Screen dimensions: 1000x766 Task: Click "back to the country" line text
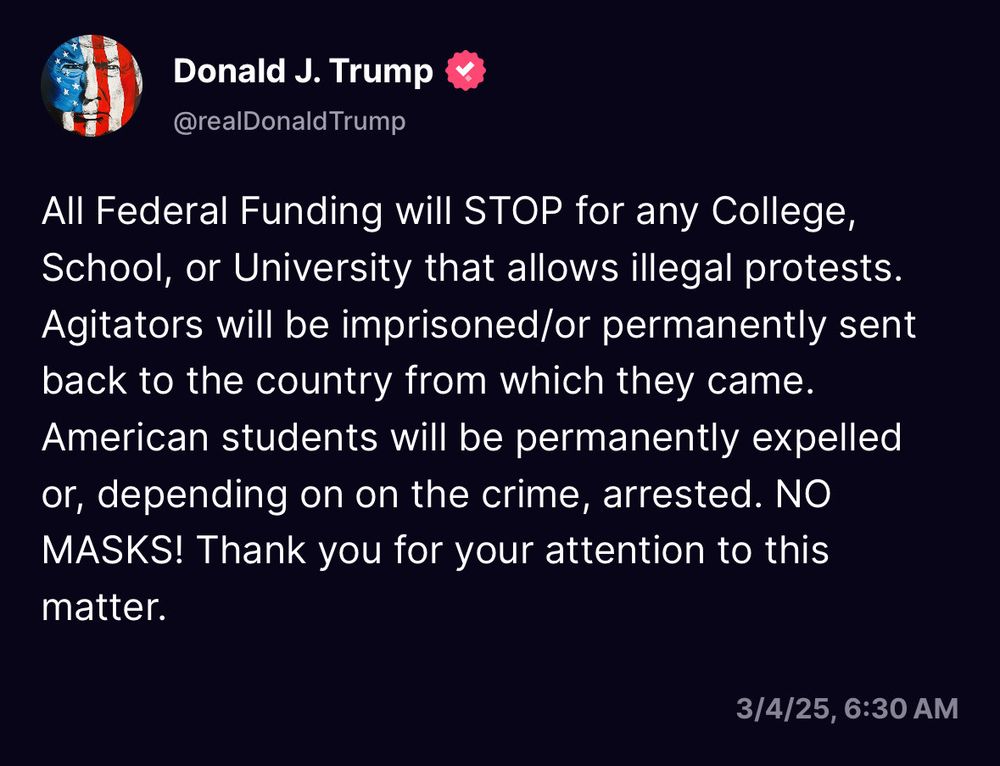coord(217,381)
